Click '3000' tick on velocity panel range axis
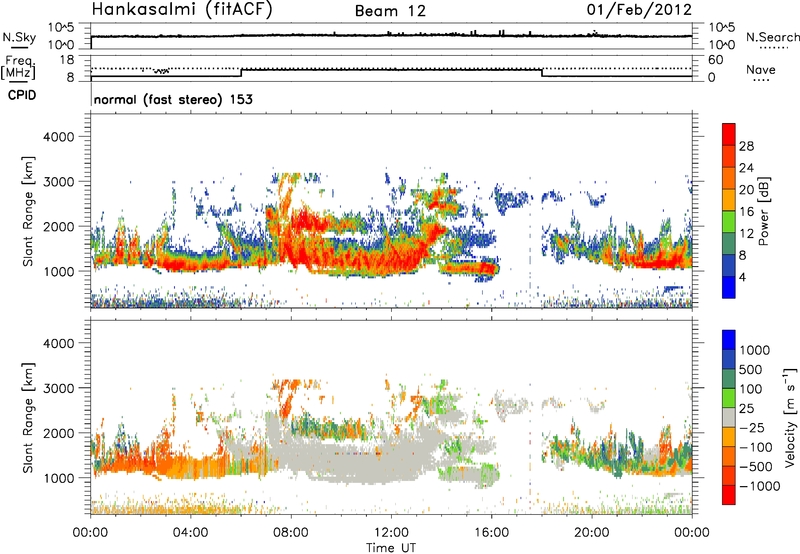The height and width of the screenshot is (554, 800). (x=59, y=389)
